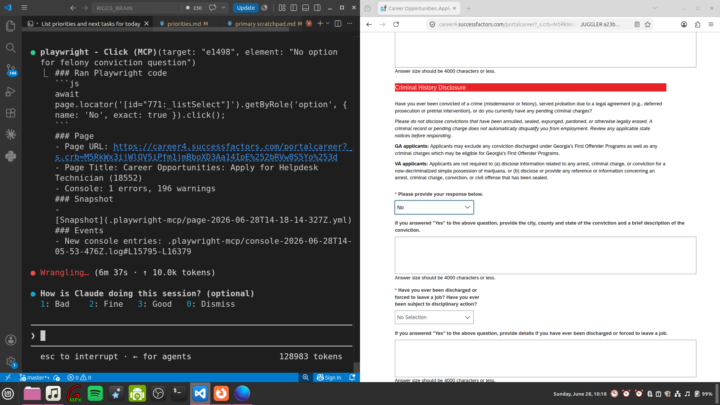The height and width of the screenshot is (405, 720).
Task: Click the conviction details text area
Action: pos(545,255)
